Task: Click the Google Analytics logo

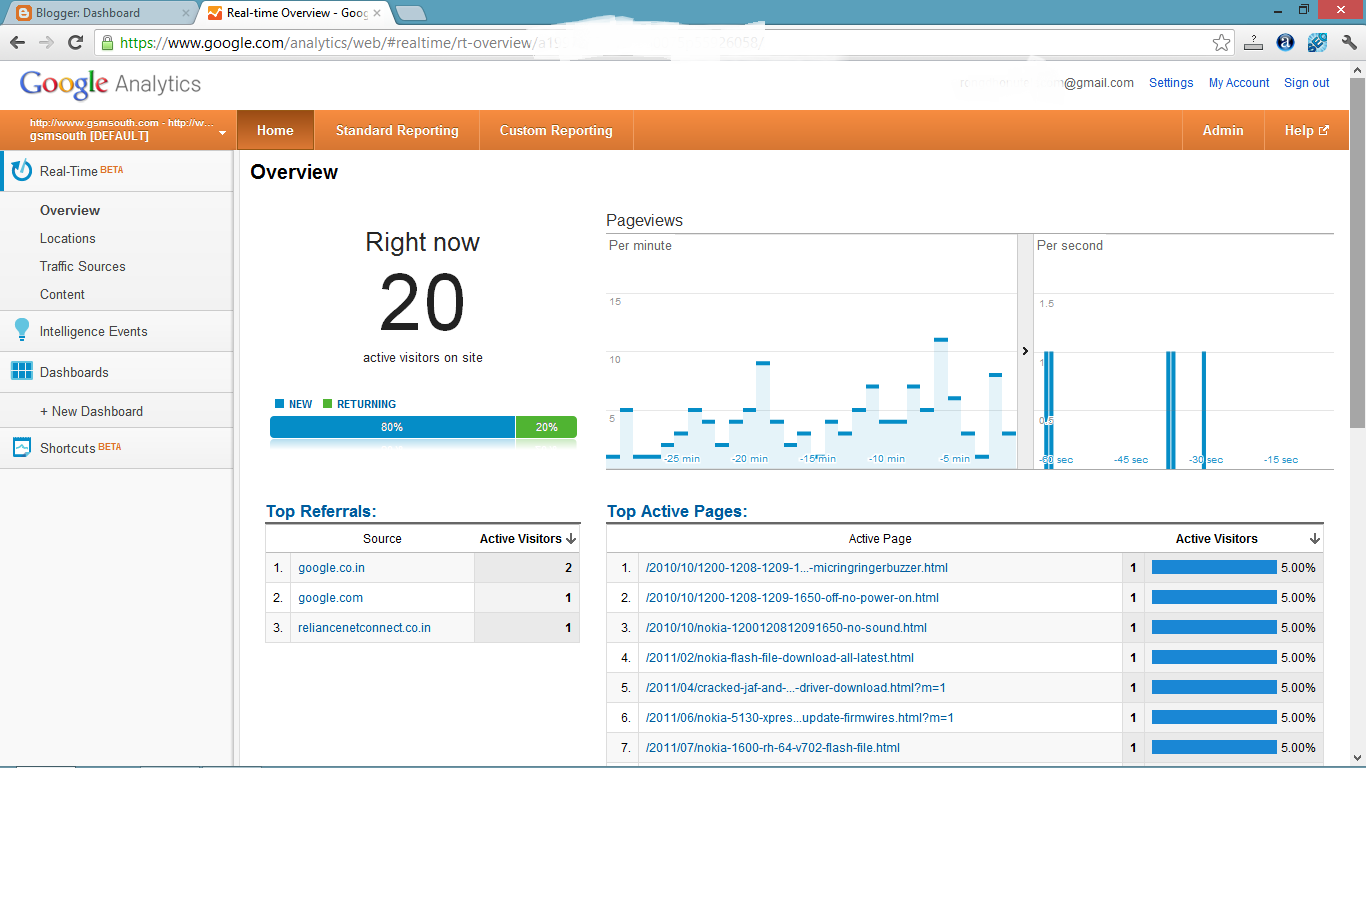Action: coord(110,84)
